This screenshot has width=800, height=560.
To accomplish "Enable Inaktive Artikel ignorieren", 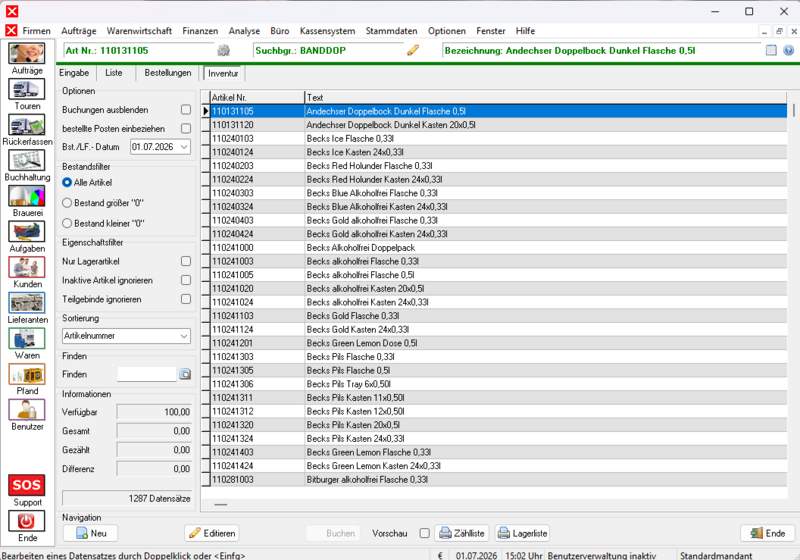I will pyautogui.click(x=186, y=280).
